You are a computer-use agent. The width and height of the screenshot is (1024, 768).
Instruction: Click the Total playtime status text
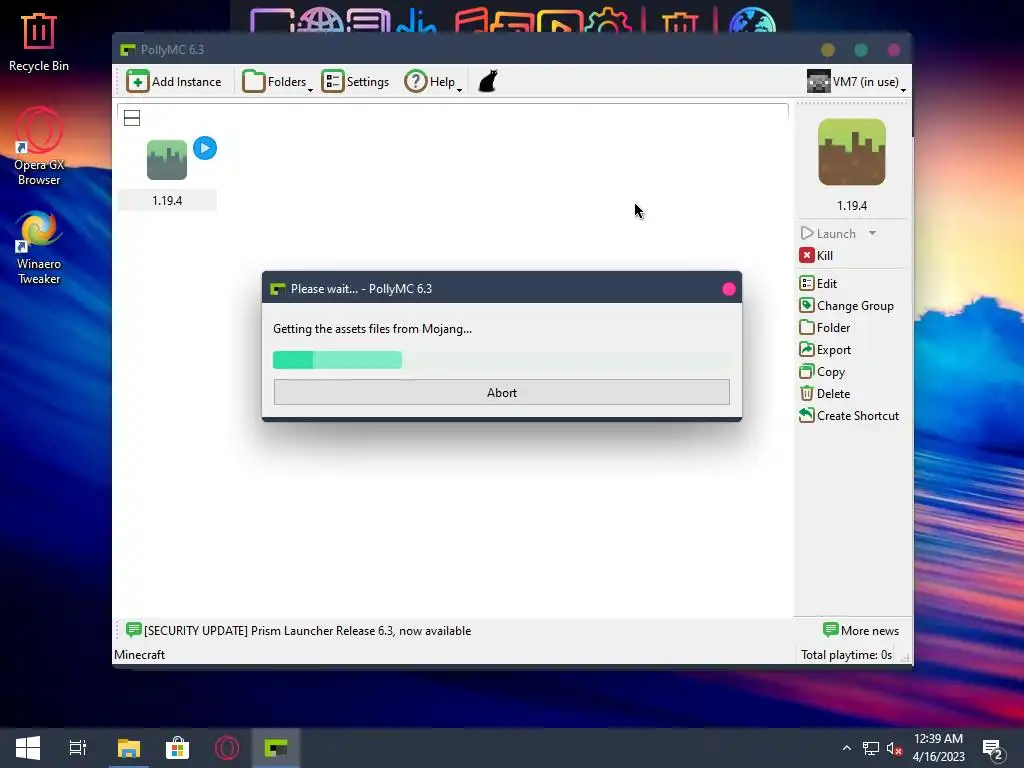coord(846,655)
